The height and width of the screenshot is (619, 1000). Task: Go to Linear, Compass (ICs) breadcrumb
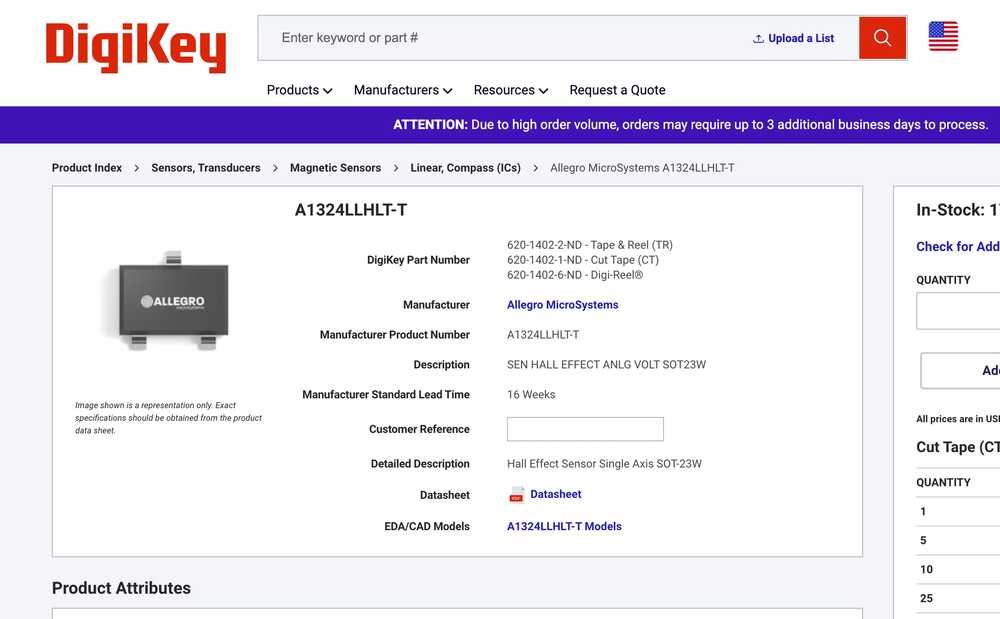(x=466, y=168)
